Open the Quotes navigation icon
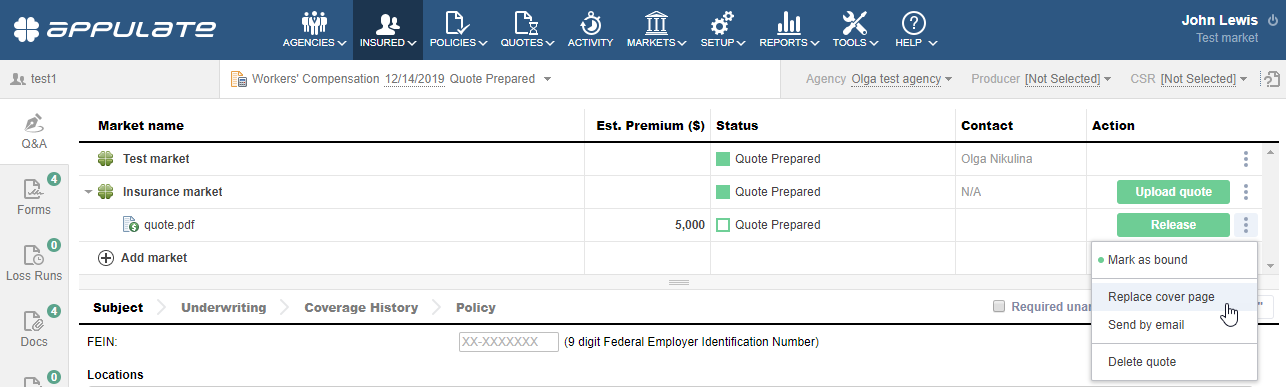Image resolution: width=1286 pixels, height=387 pixels. click(x=526, y=23)
